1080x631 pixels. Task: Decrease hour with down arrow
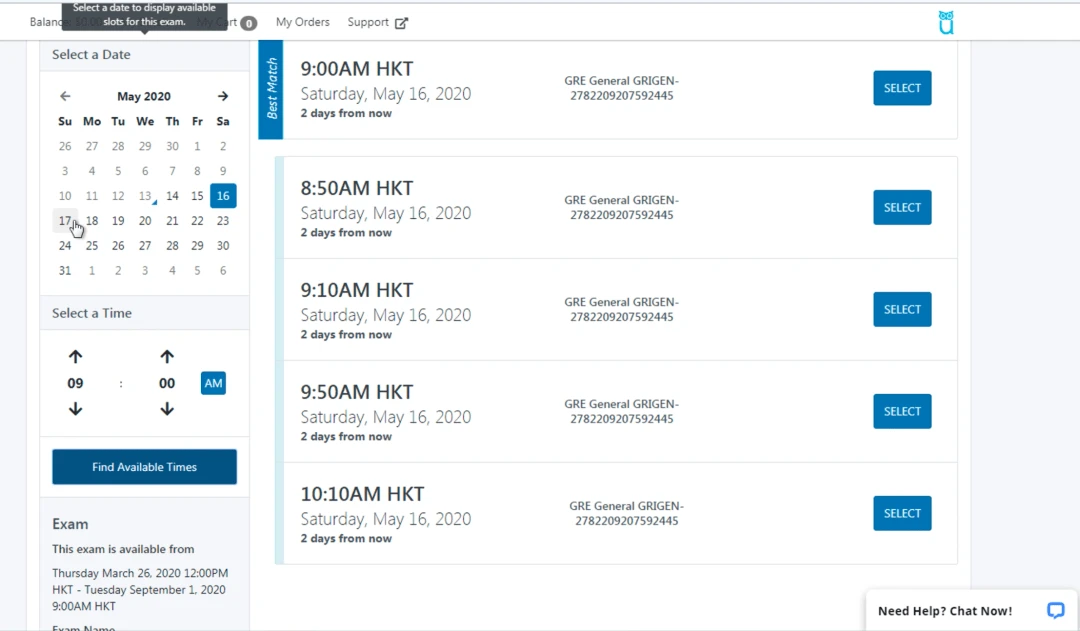pyautogui.click(x=75, y=409)
